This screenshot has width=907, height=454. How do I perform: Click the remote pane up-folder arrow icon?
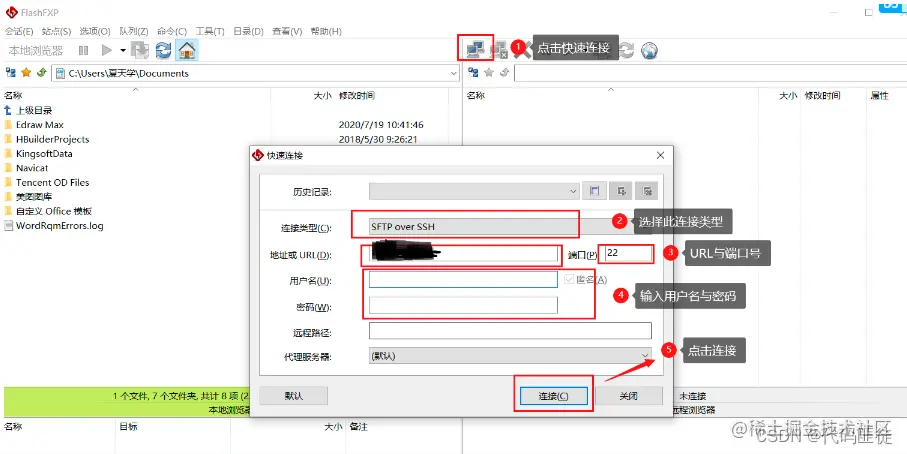(504, 73)
